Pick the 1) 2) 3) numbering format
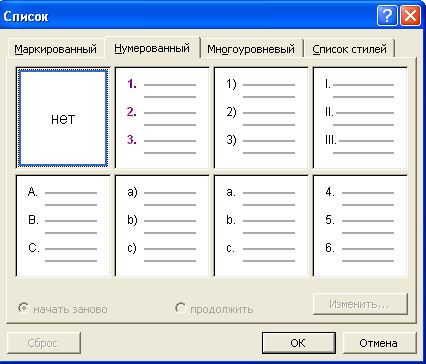Image resolution: width=426 pixels, height=364 pixels. click(x=261, y=118)
